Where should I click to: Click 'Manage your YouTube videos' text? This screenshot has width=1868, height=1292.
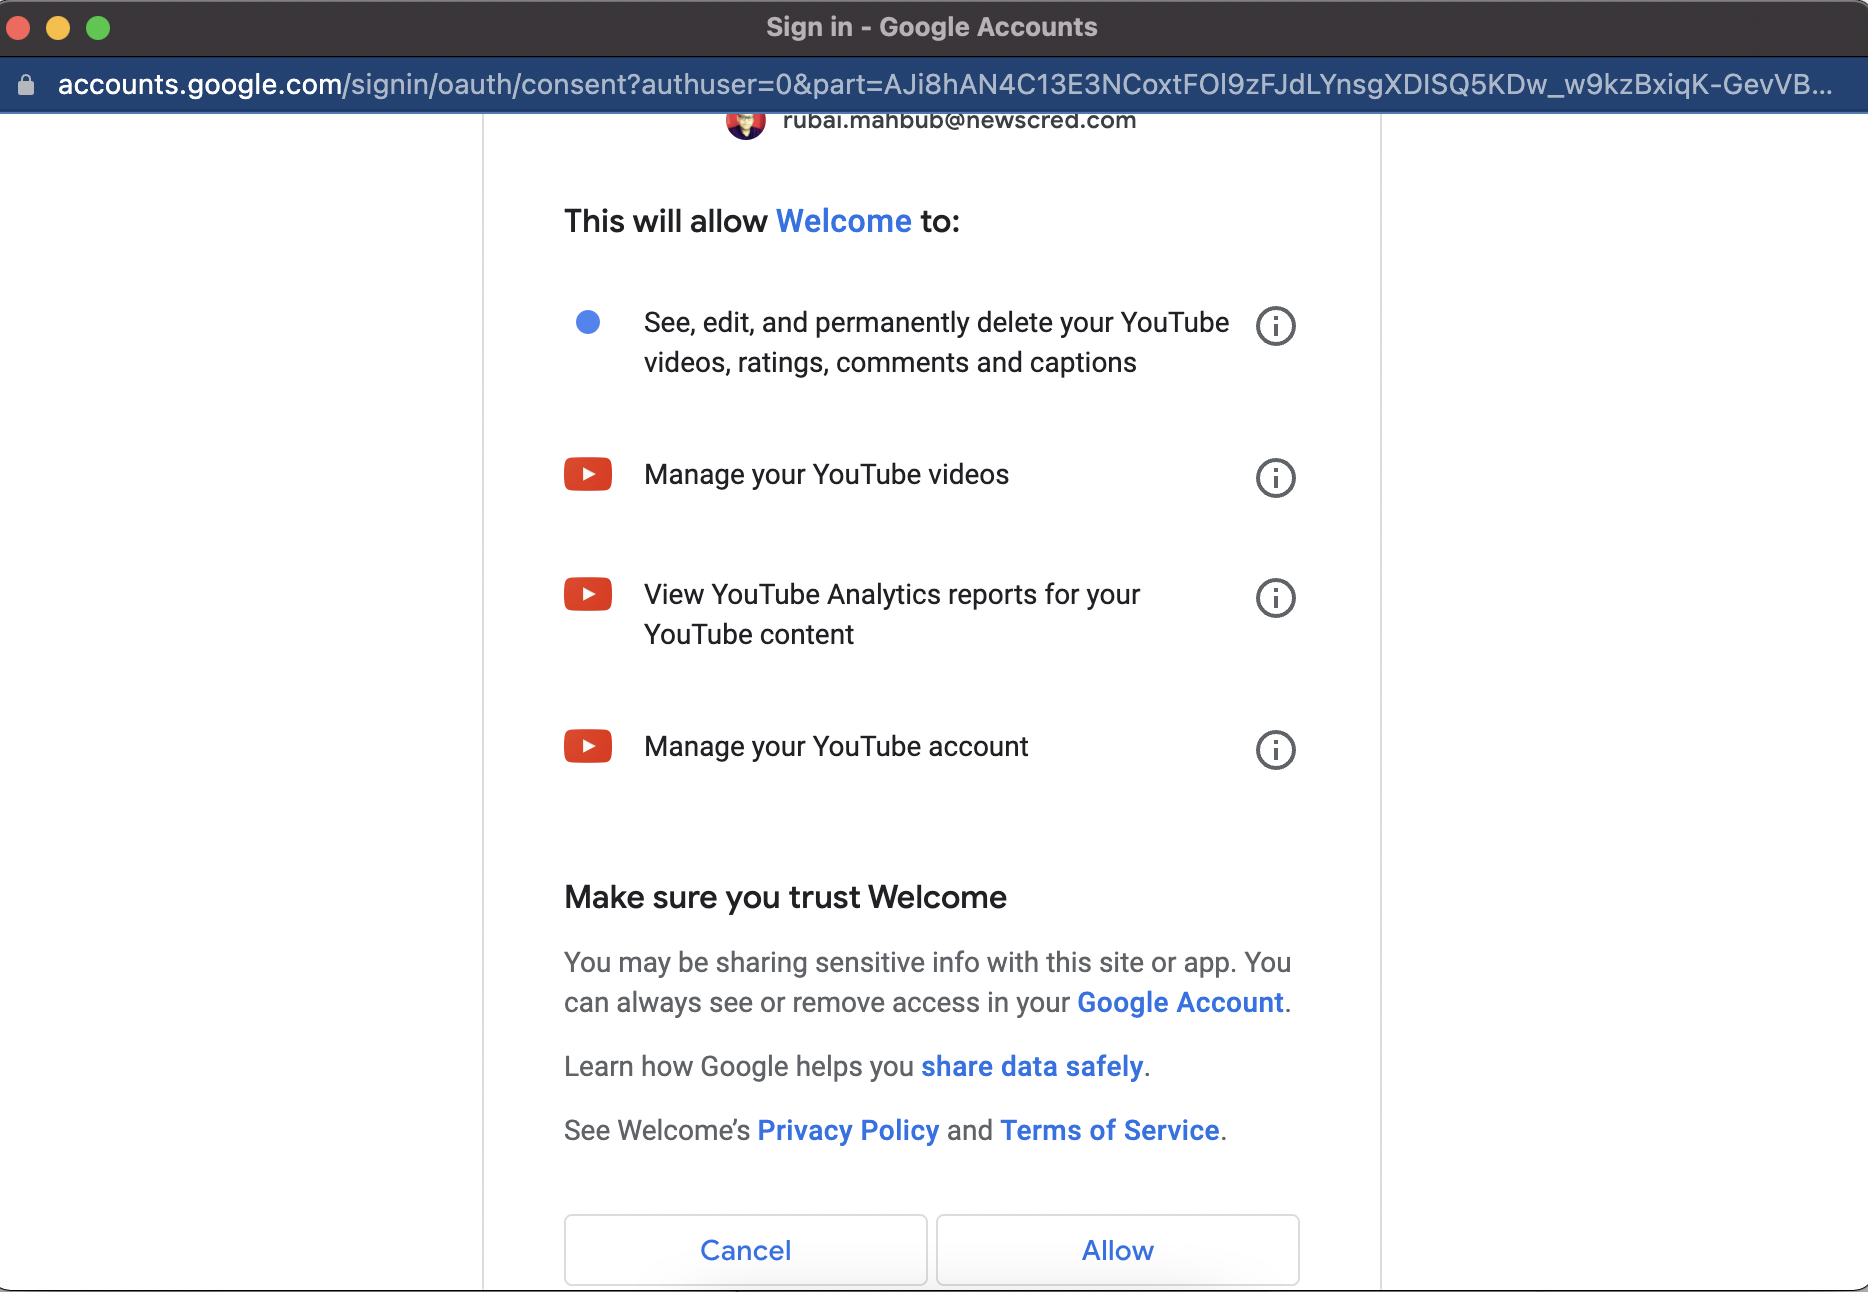click(827, 474)
